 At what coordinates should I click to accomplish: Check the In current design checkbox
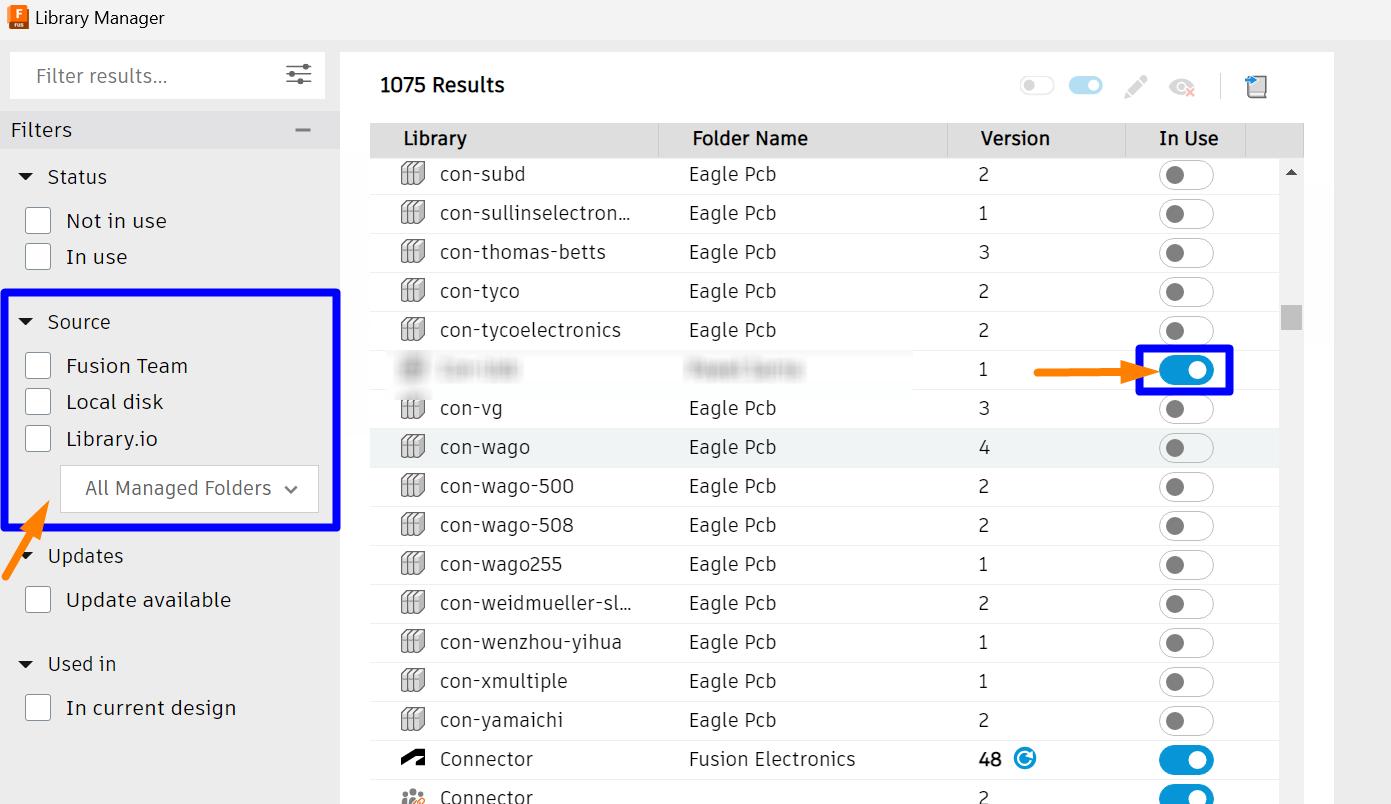coord(38,708)
